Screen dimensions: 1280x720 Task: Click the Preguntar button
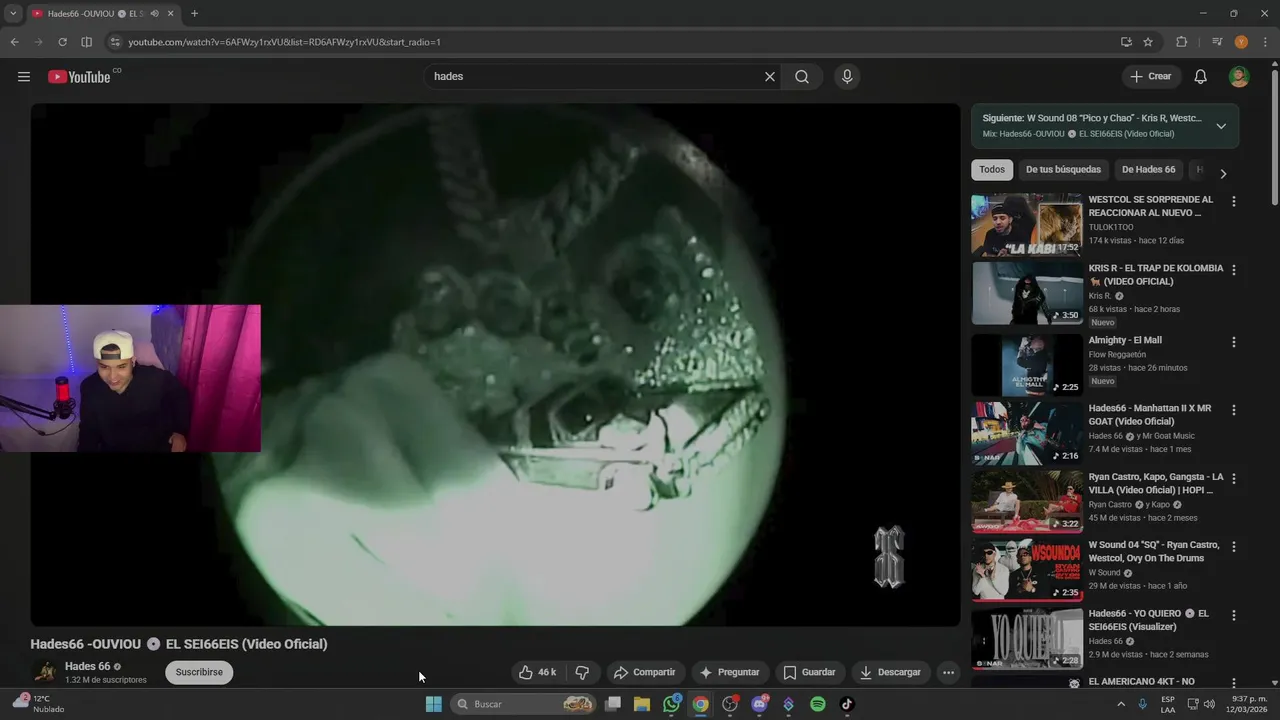[730, 672]
